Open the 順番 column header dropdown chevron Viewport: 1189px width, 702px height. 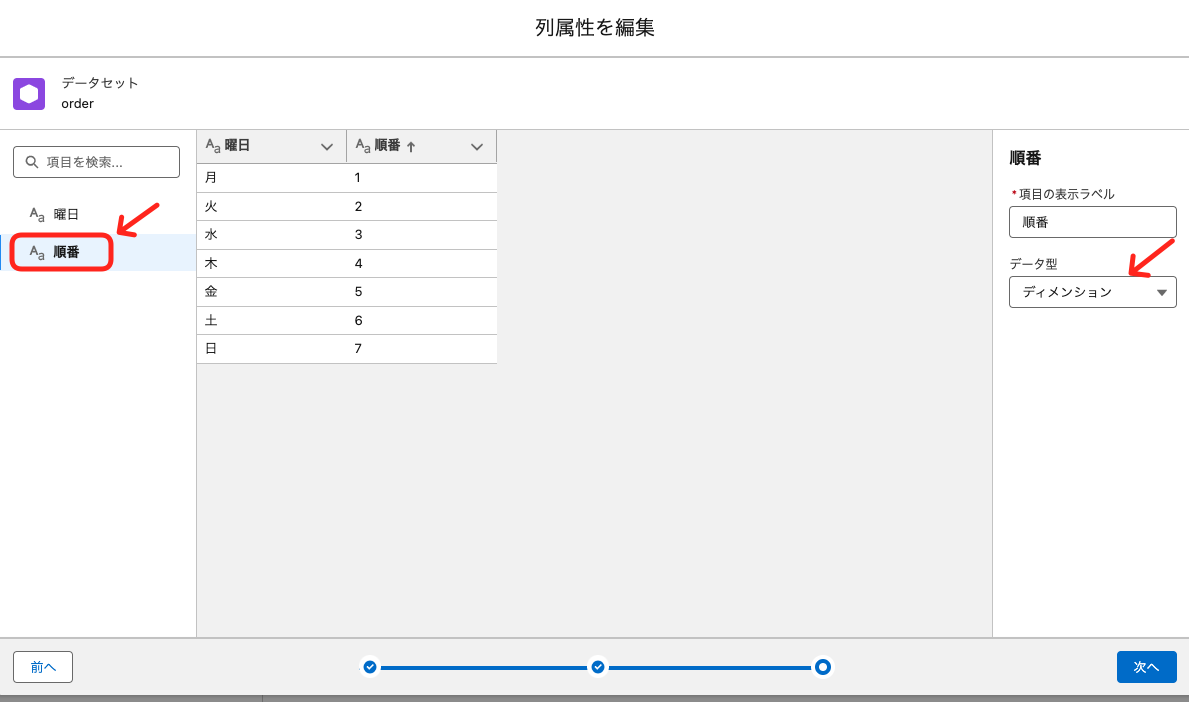pyautogui.click(x=477, y=146)
